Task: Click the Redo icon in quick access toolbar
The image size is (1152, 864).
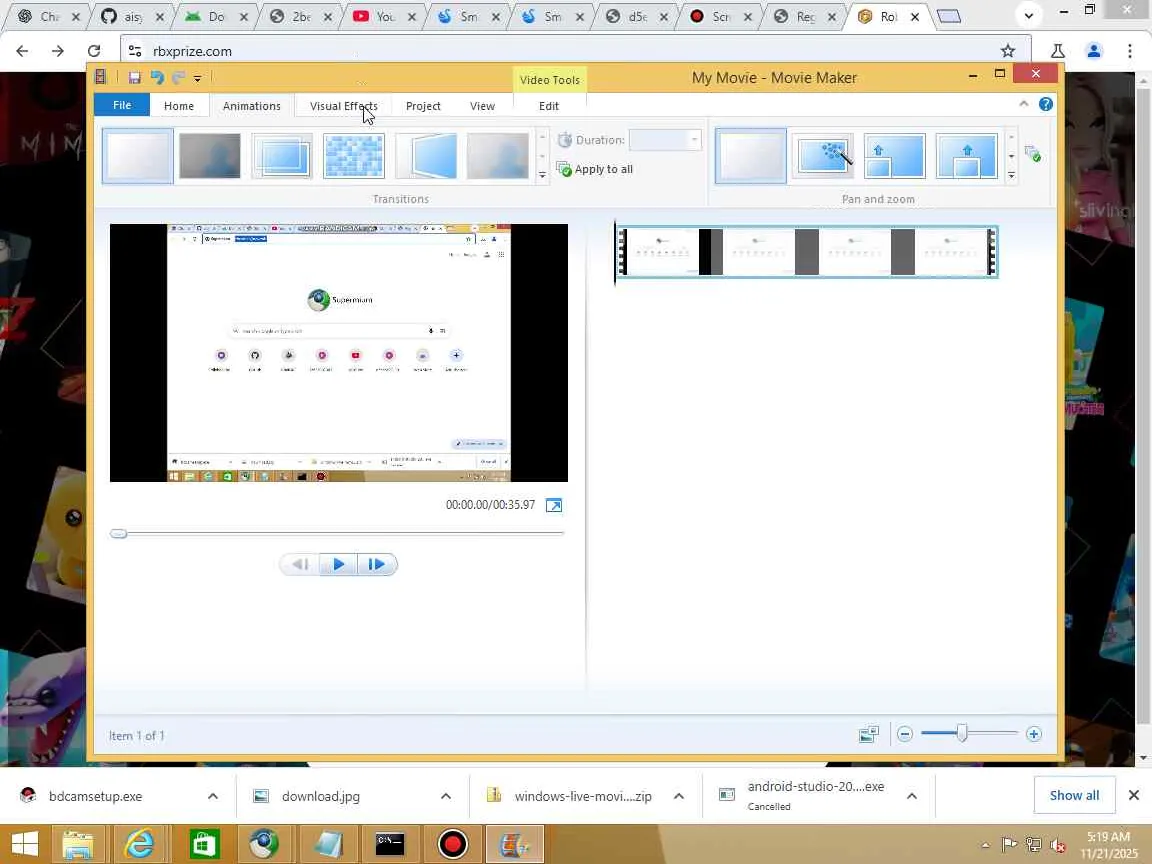Action: [178, 77]
